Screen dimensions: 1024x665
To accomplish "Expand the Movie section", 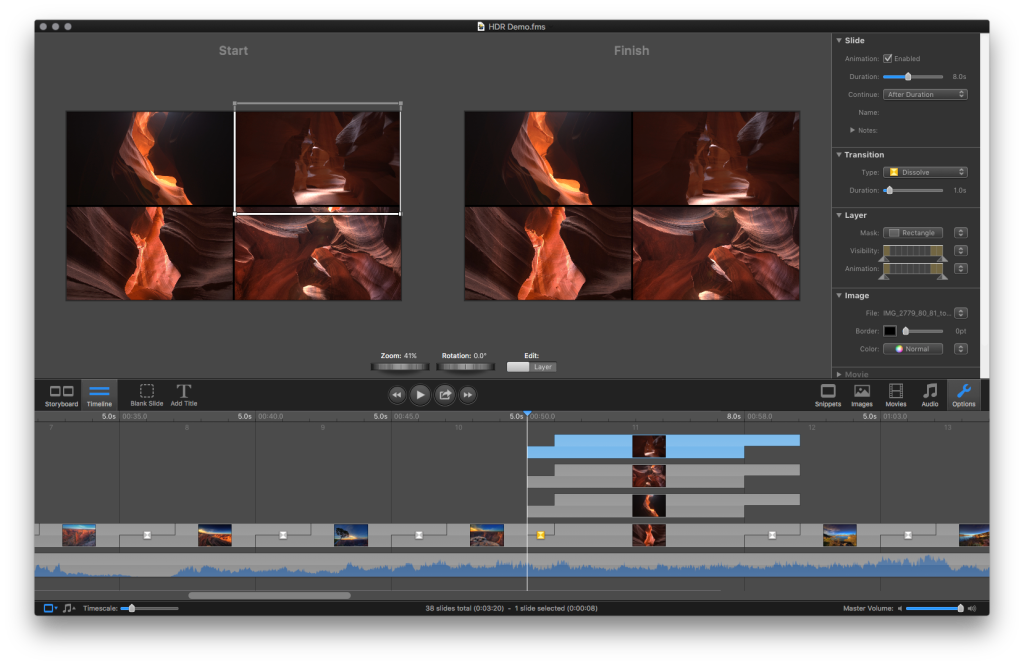I will (x=838, y=374).
